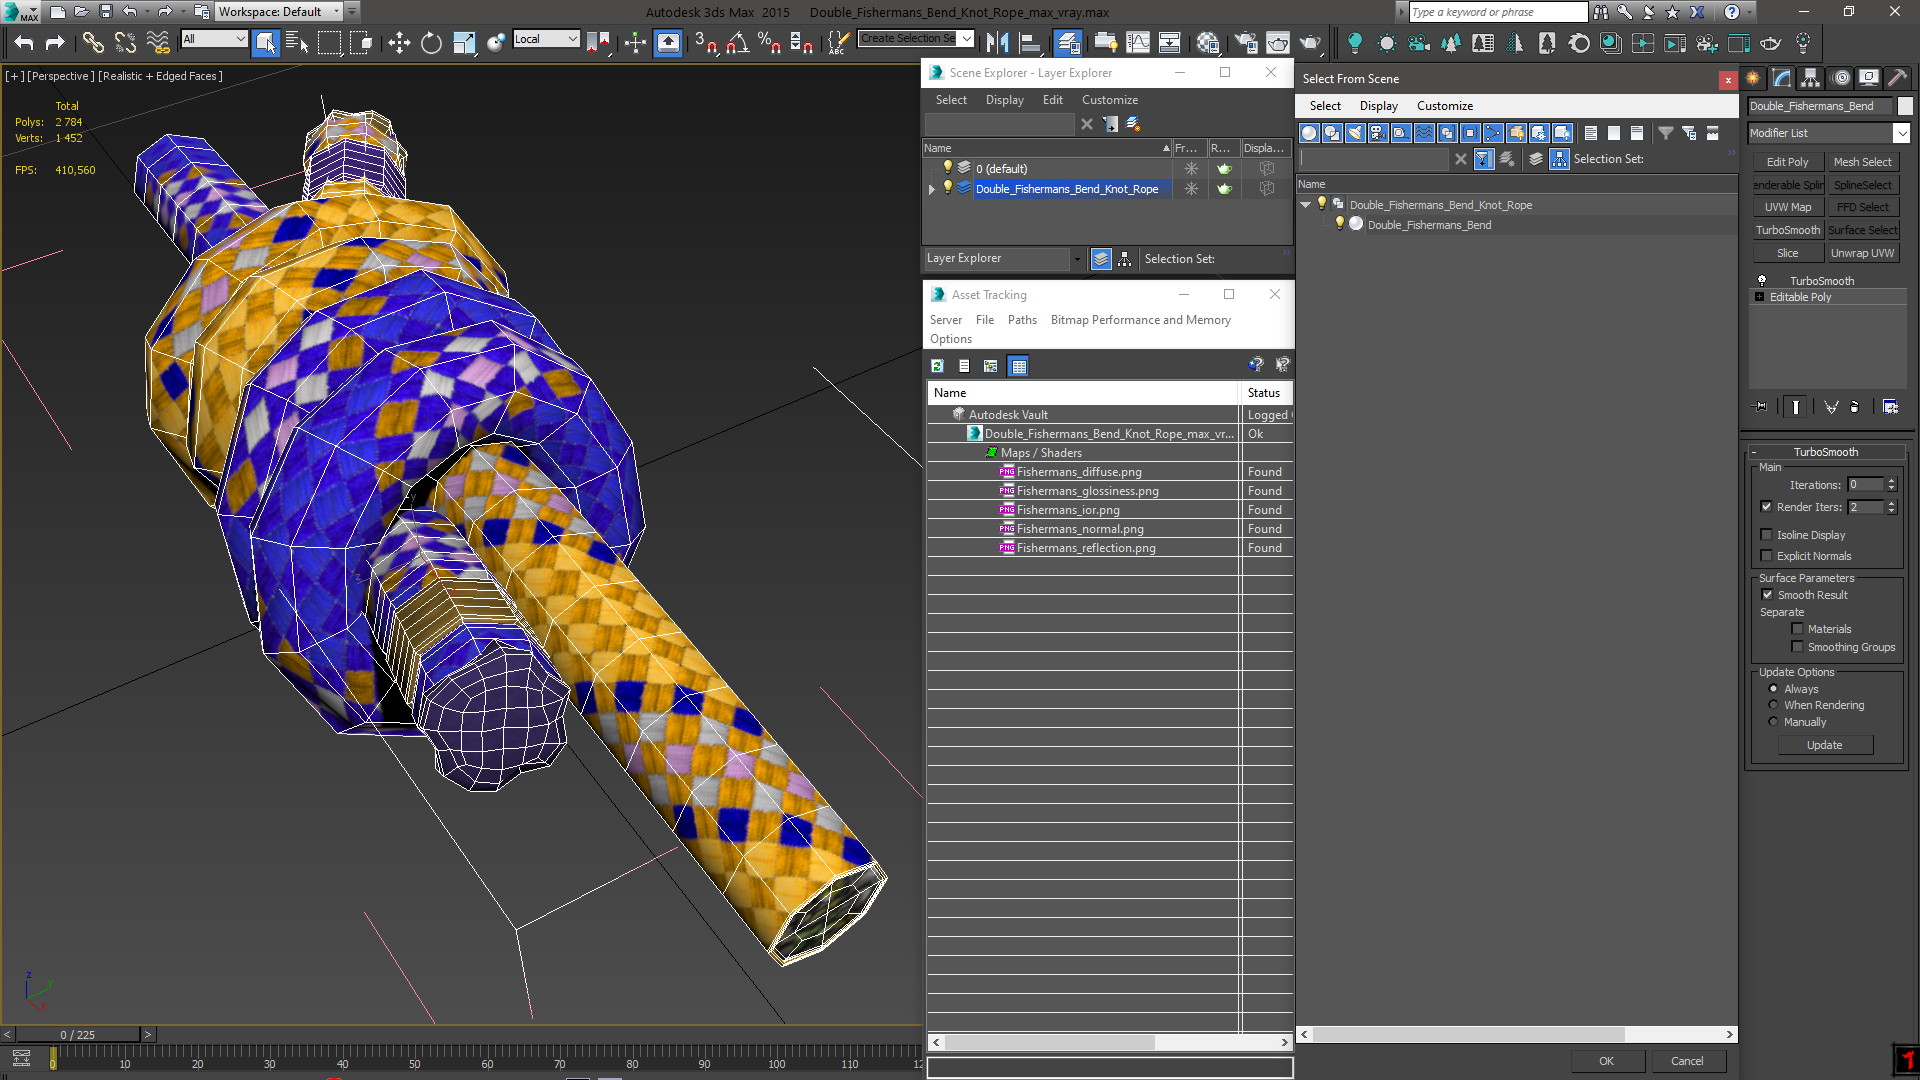Expand Double_Fishermans_Bend_Knot_Rope layer in Scene Explorer

pyautogui.click(x=932, y=189)
